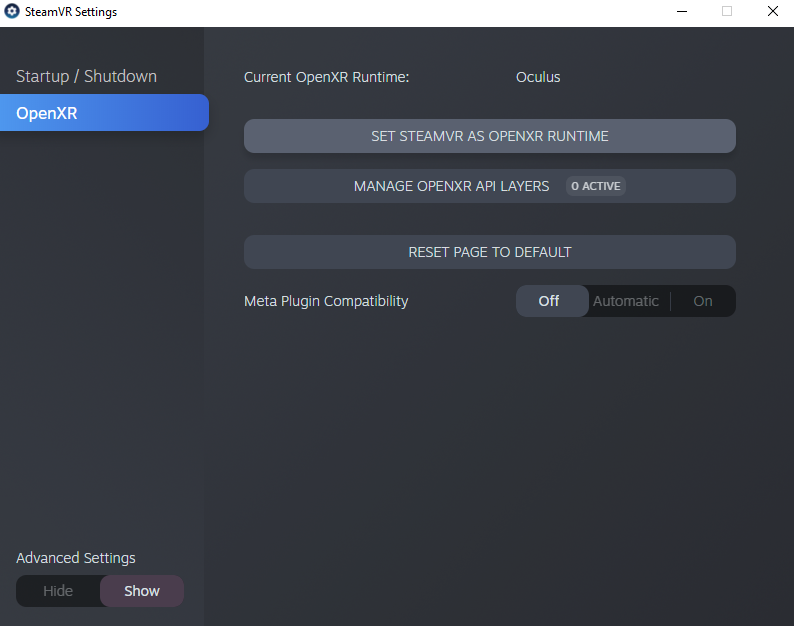Close the SteamVR Settings window
Viewport: 794px width, 626px height.
772,12
